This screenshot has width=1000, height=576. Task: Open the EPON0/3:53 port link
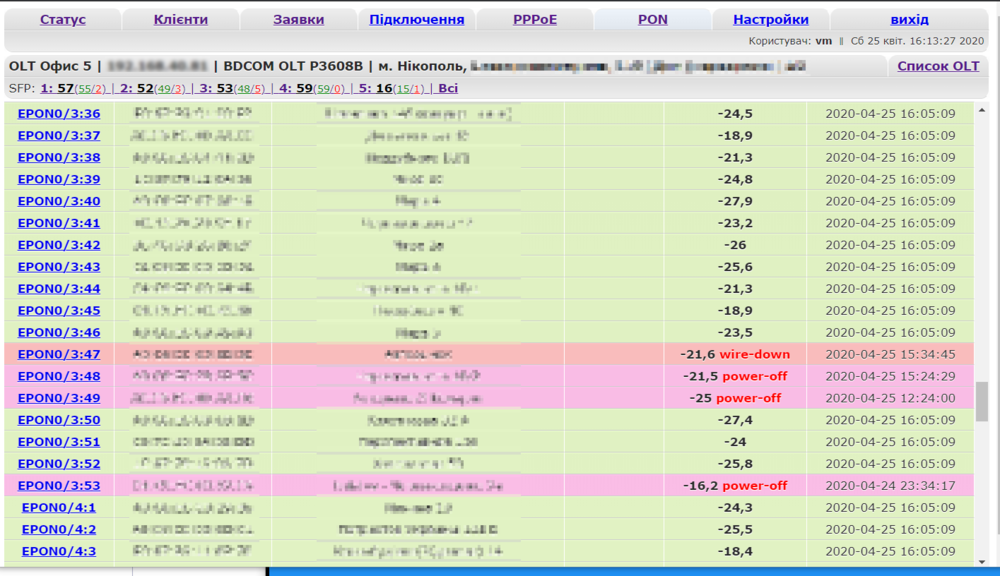(x=59, y=486)
